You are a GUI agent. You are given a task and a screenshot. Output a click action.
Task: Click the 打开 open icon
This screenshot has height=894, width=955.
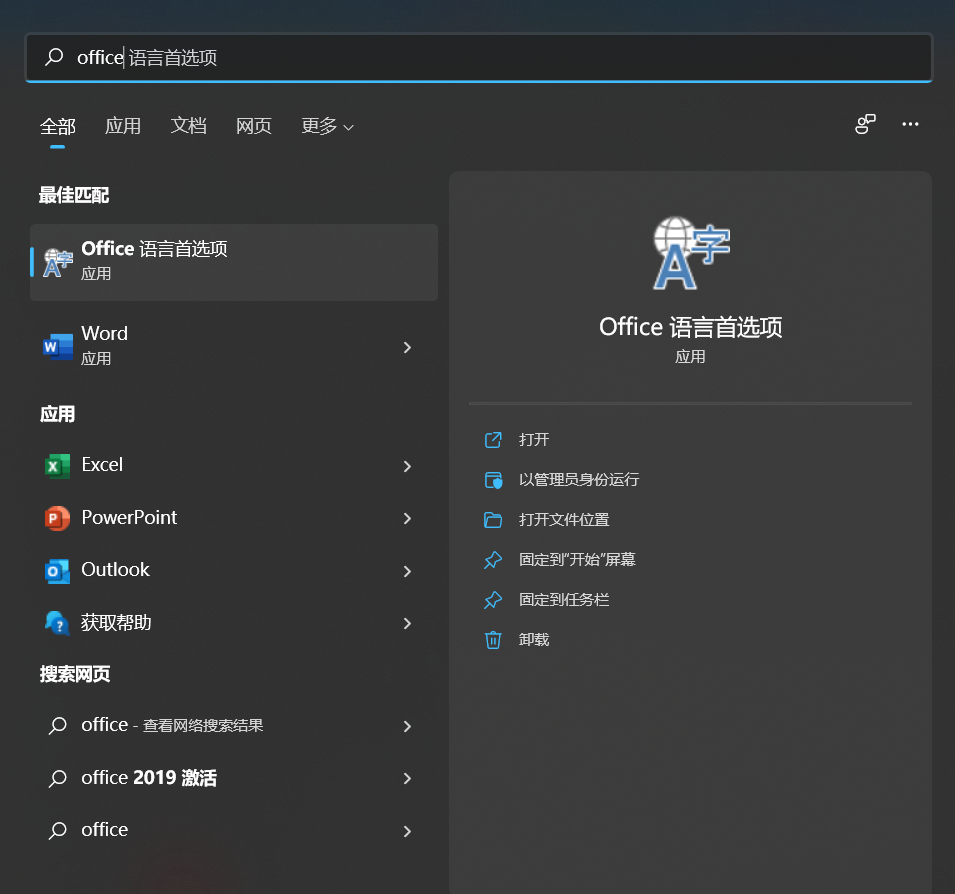(x=493, y=440)
